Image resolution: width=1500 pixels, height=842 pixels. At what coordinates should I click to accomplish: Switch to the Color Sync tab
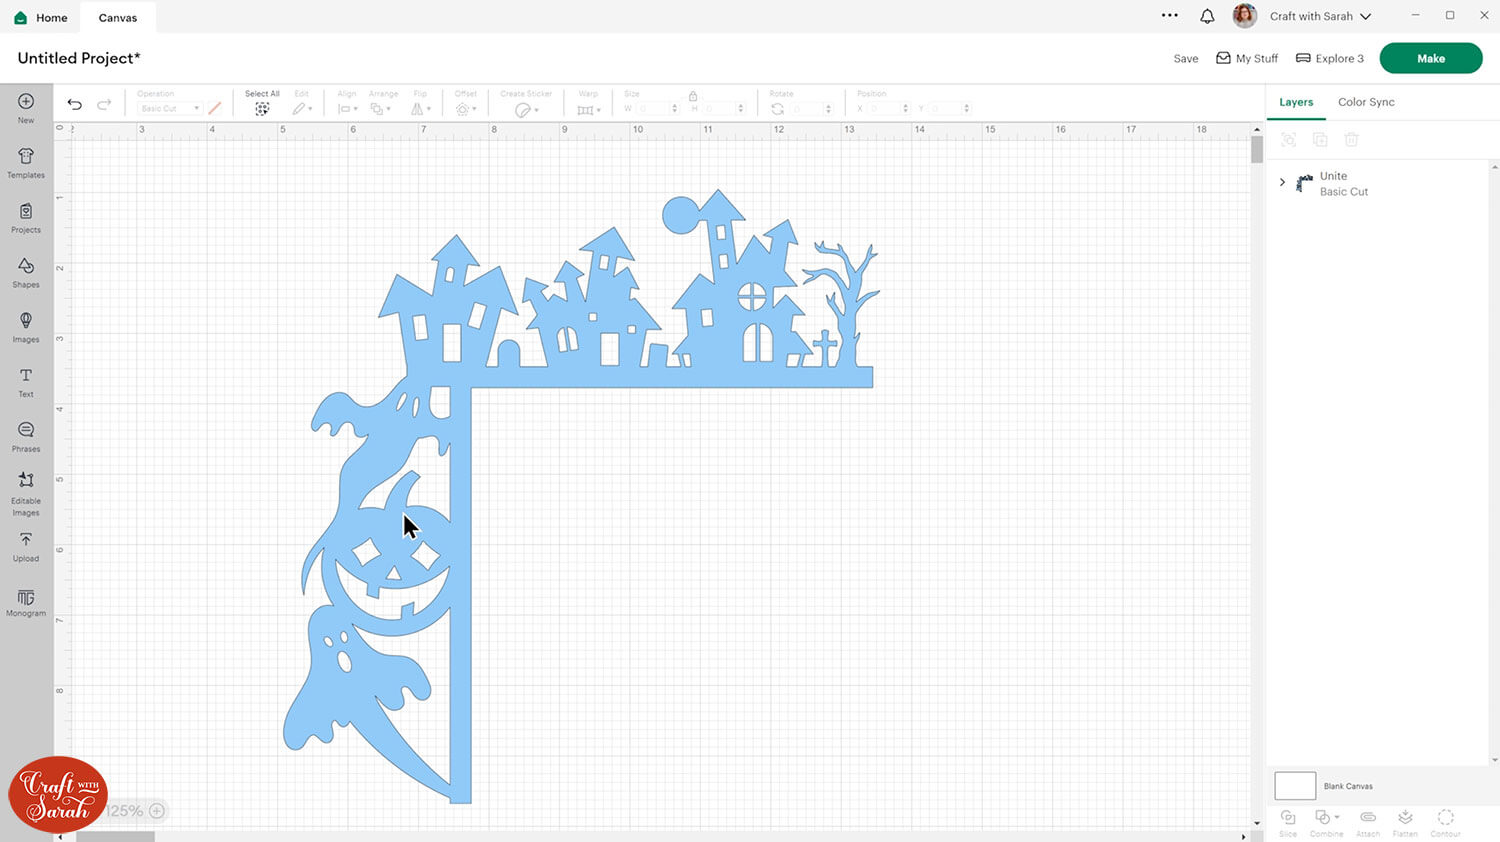coord(1366,102)
